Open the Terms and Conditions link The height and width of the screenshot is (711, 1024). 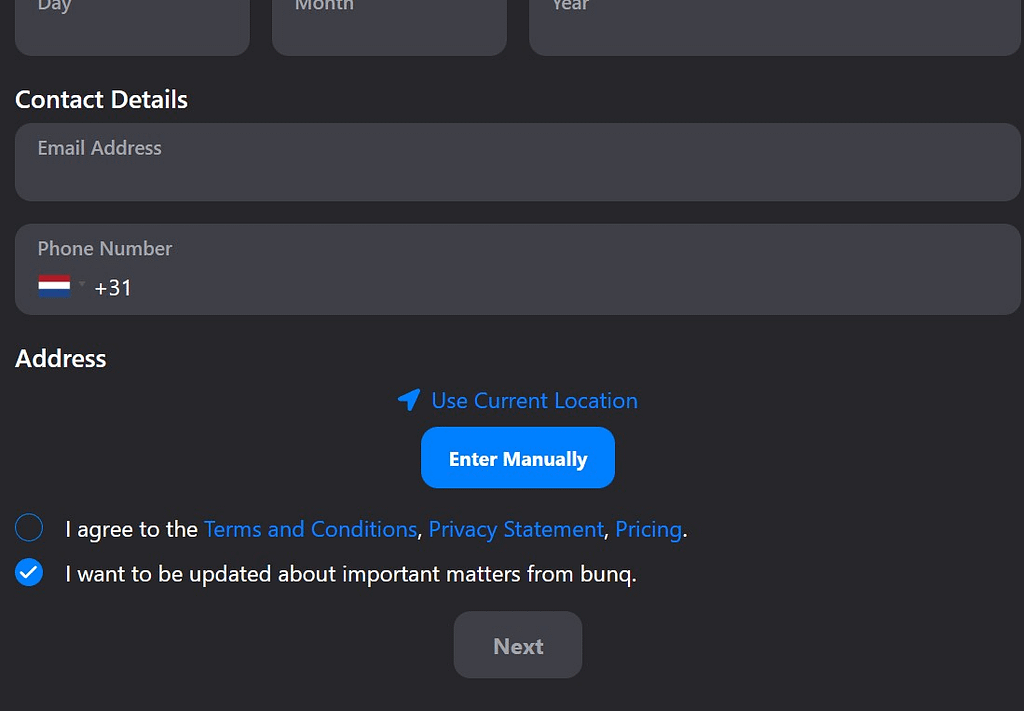[x=310, y=529]
